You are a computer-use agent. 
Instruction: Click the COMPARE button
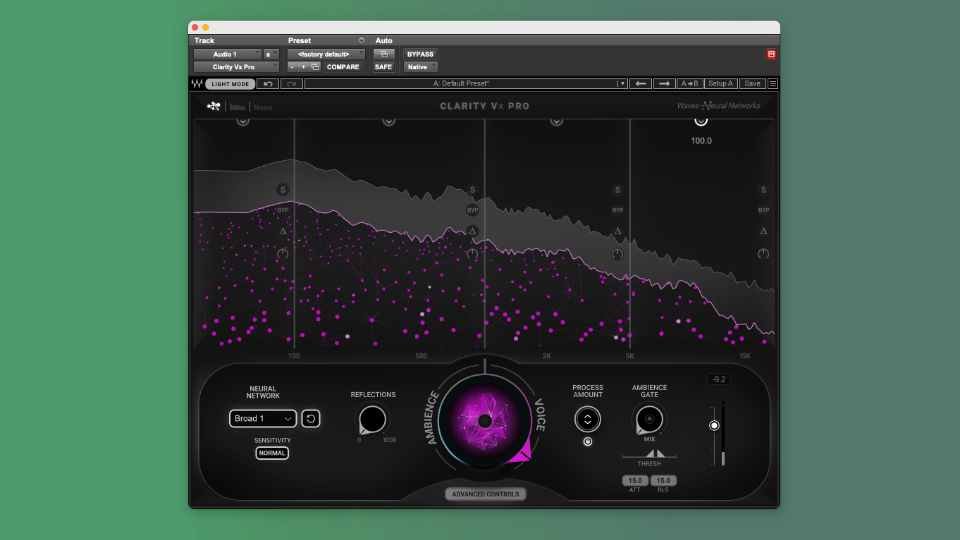[343, 67]
